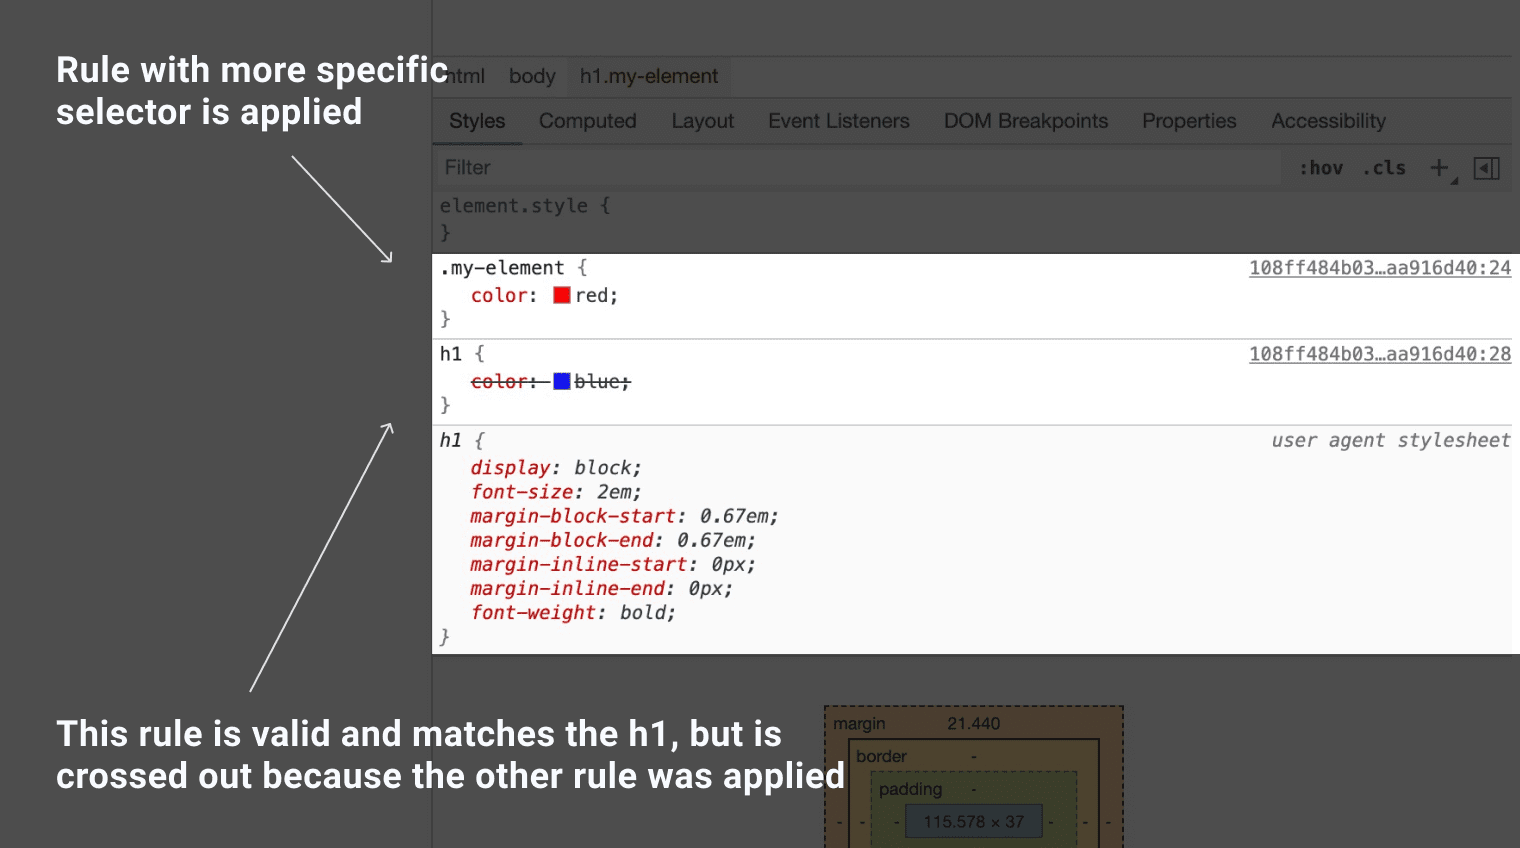The image size is (1520, 848).
Task: Open the Layout tab
Action: pyautogui.click(x=702, y=120)
